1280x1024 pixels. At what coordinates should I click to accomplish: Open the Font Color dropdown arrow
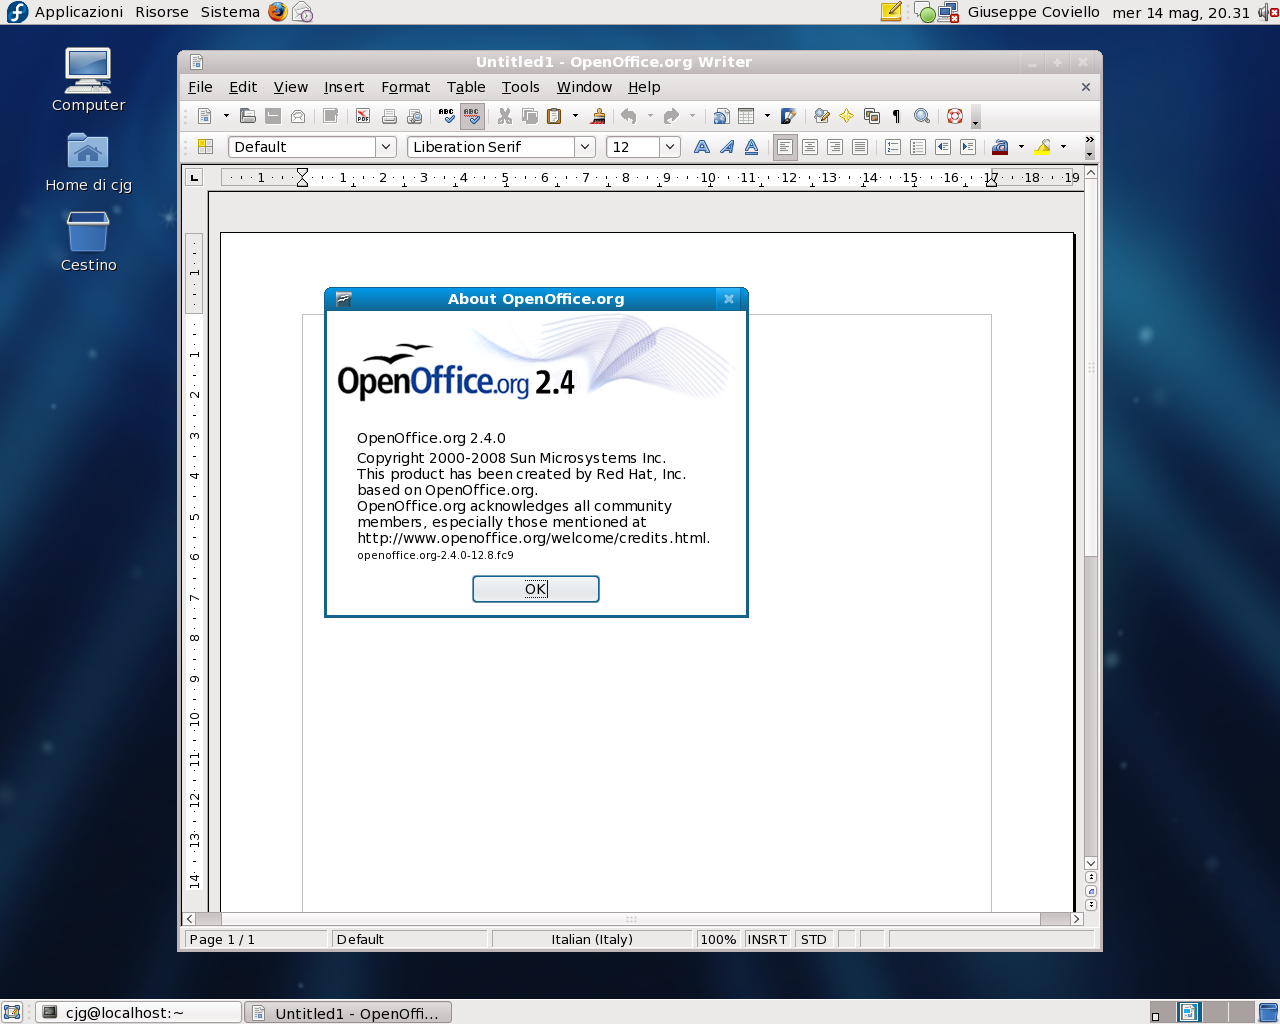[x=1021, y=147]
